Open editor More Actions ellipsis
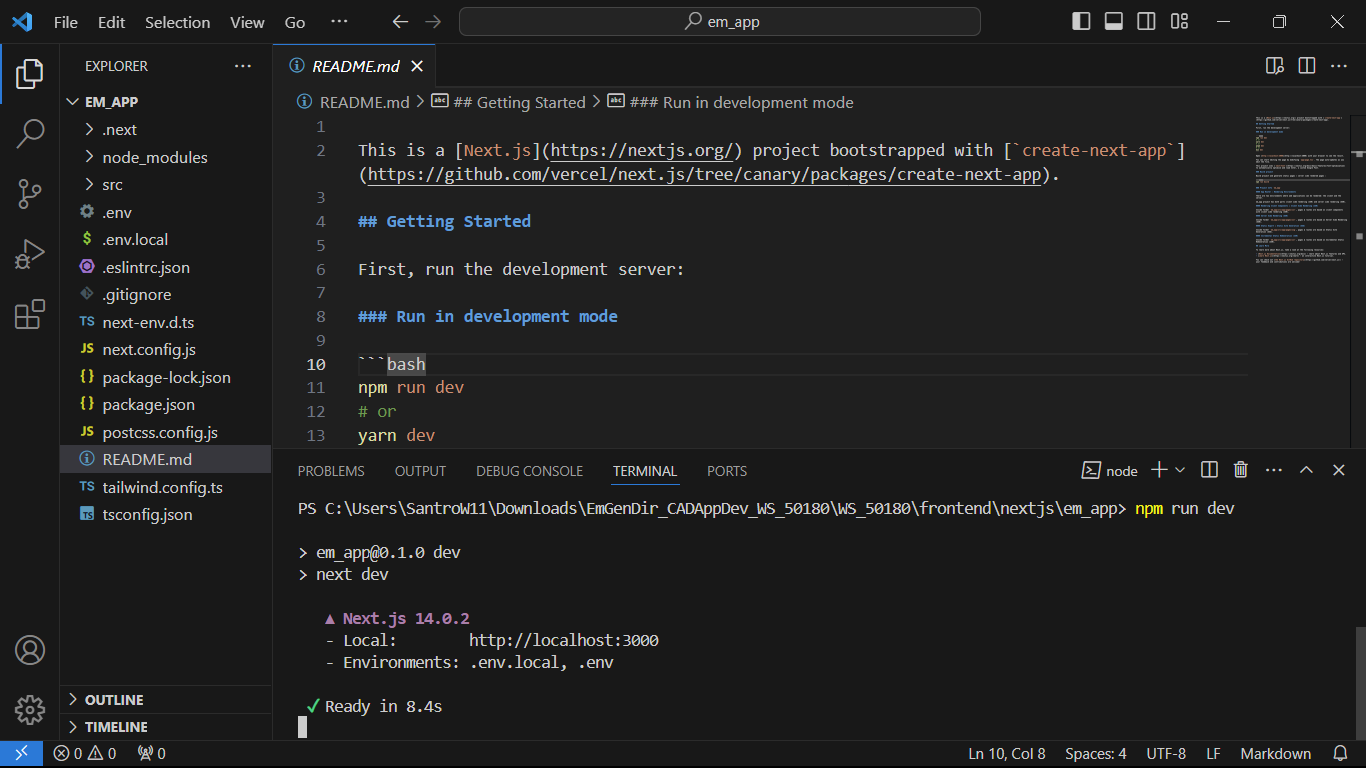 (x=1338, y=66)
